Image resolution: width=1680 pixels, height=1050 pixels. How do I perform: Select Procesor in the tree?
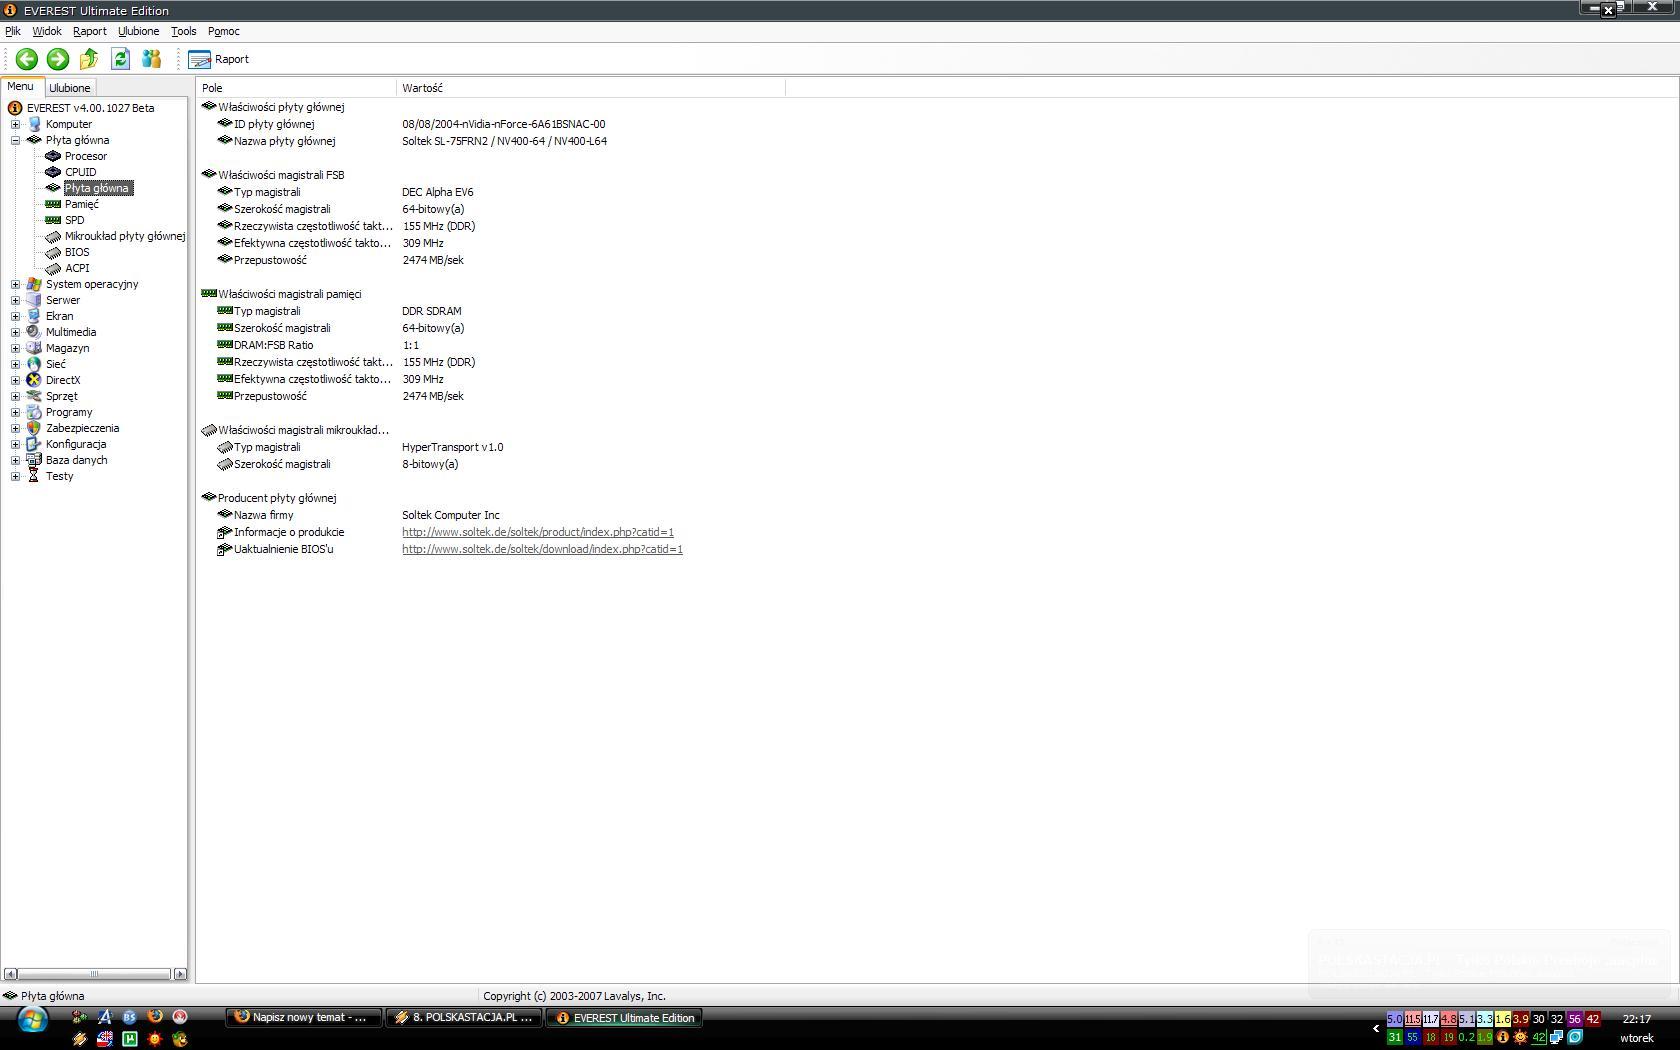[x=86, y=156]
